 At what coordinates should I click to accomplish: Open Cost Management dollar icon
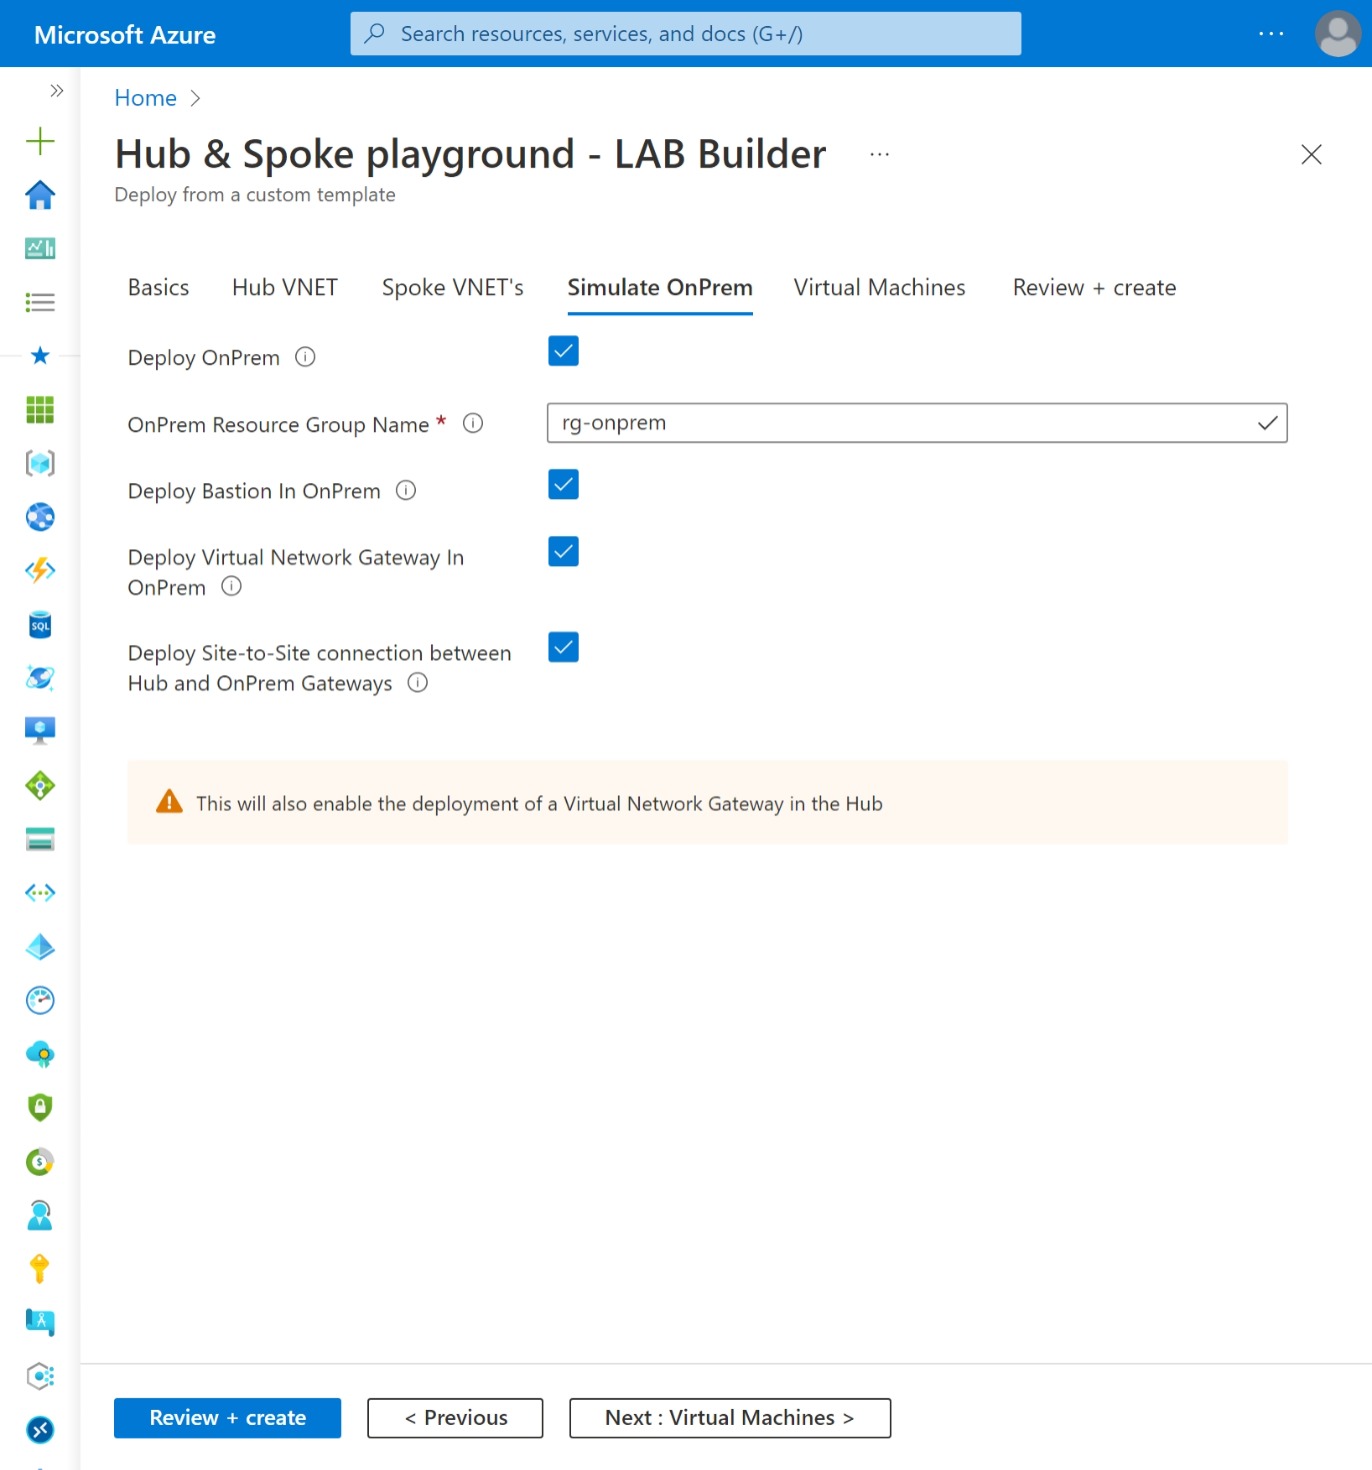tap(40, 1161)
